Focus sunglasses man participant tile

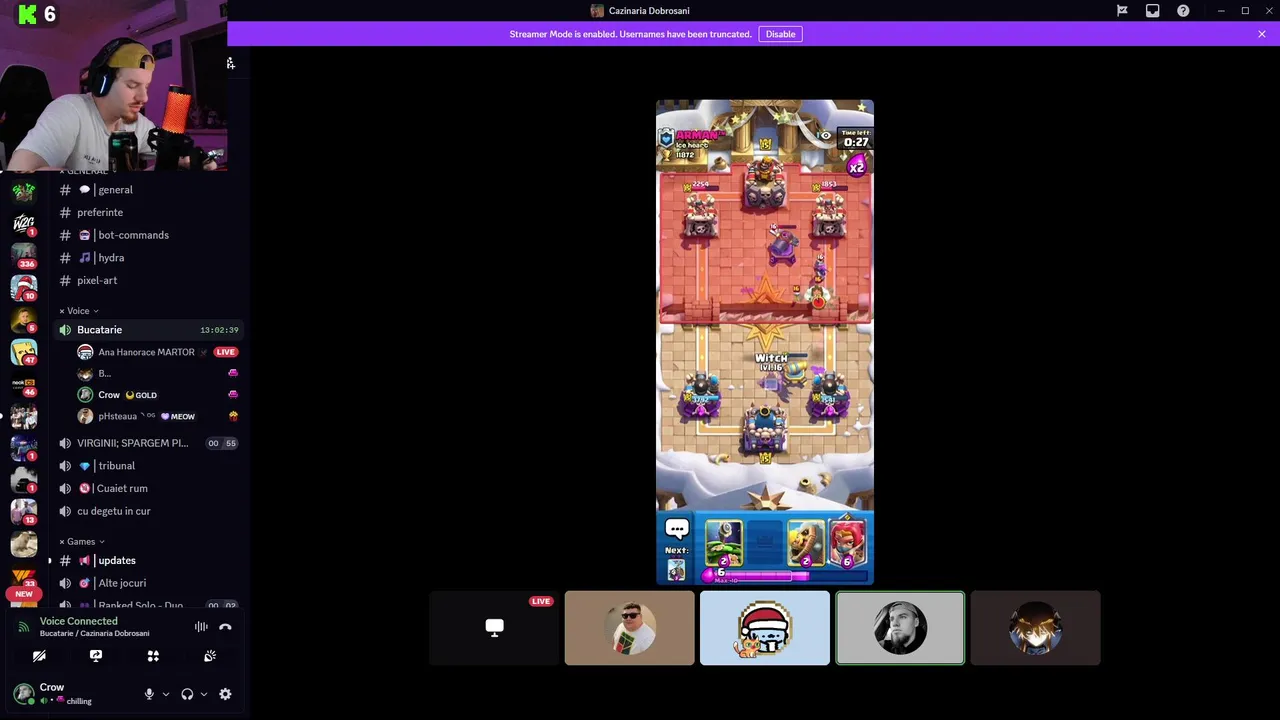[x=629, y=628]
